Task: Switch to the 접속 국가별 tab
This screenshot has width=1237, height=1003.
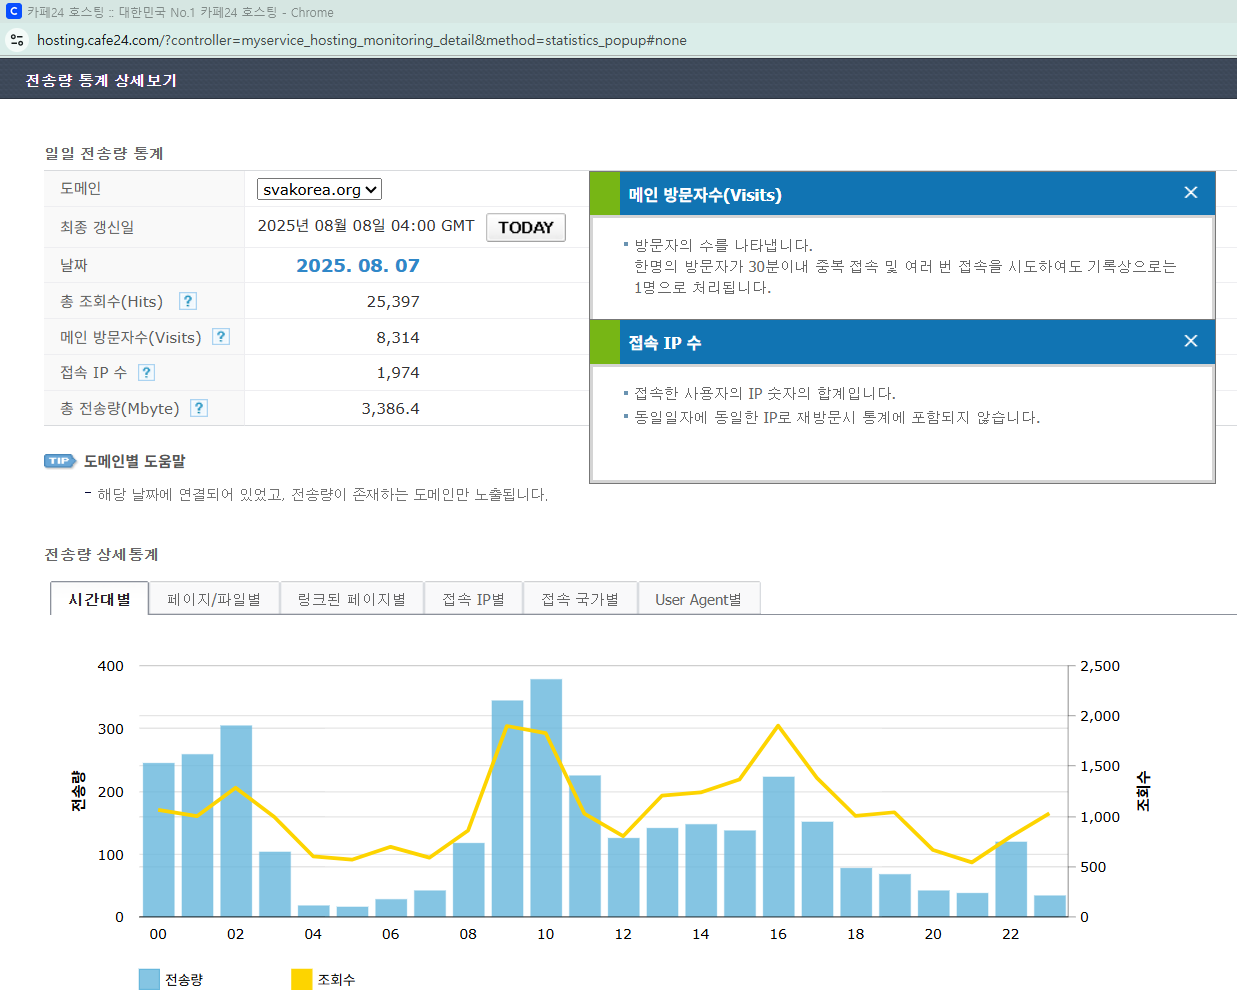Action: pyautogui.click(x=580, y=599)
